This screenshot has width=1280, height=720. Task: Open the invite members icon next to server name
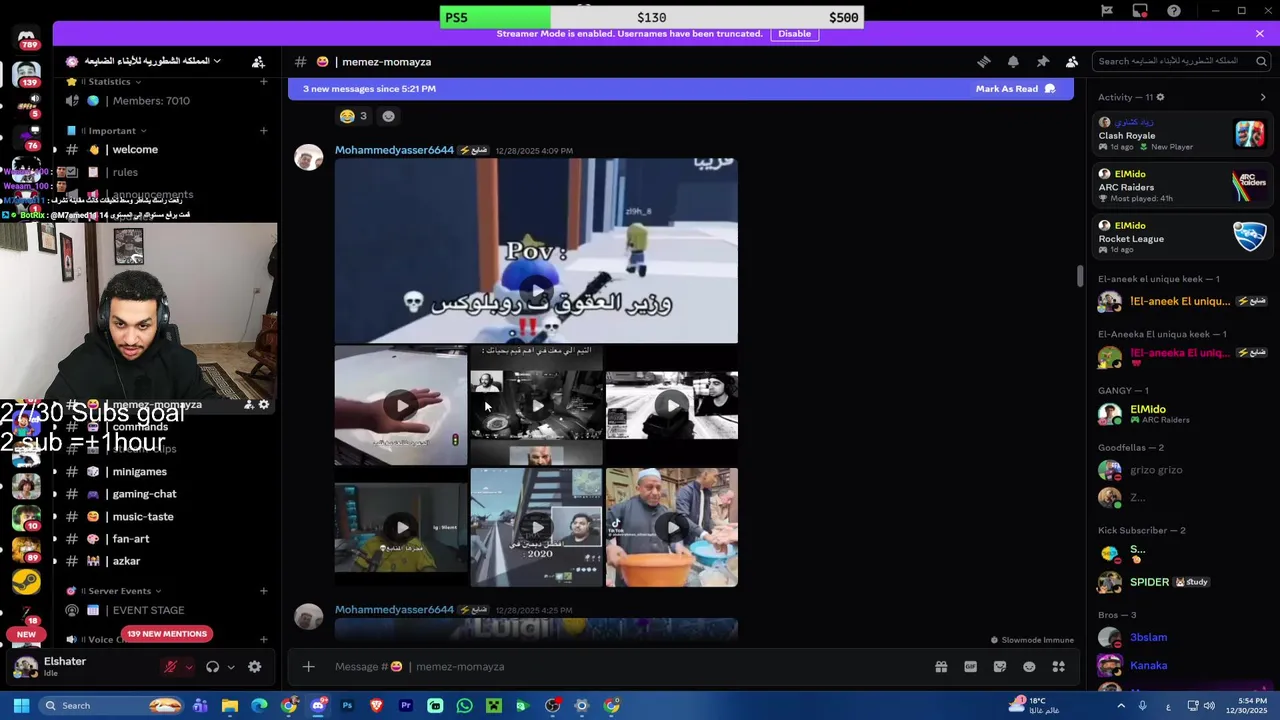coord(258,62)
